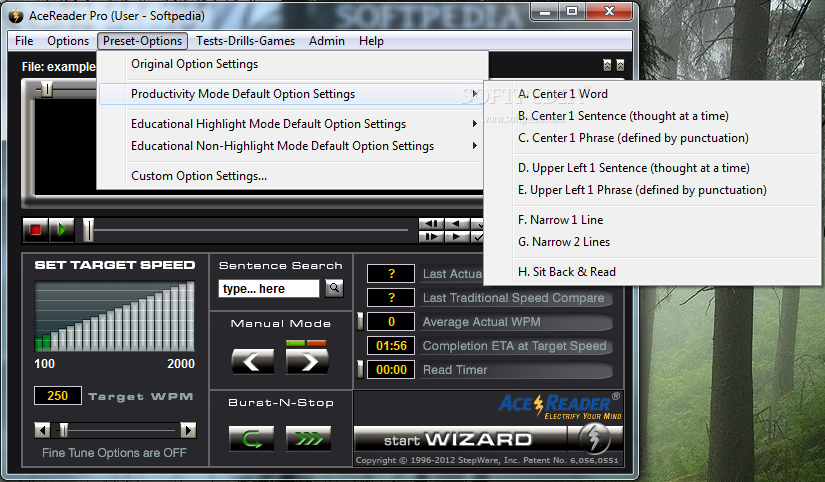Expand Productivity Mode Default Option Settings submenu

coord(290,94)
